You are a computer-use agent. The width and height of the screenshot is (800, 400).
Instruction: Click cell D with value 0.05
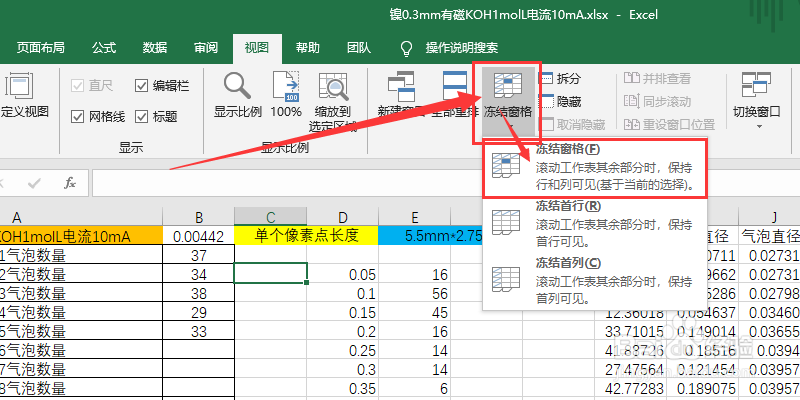coord(342,273)
